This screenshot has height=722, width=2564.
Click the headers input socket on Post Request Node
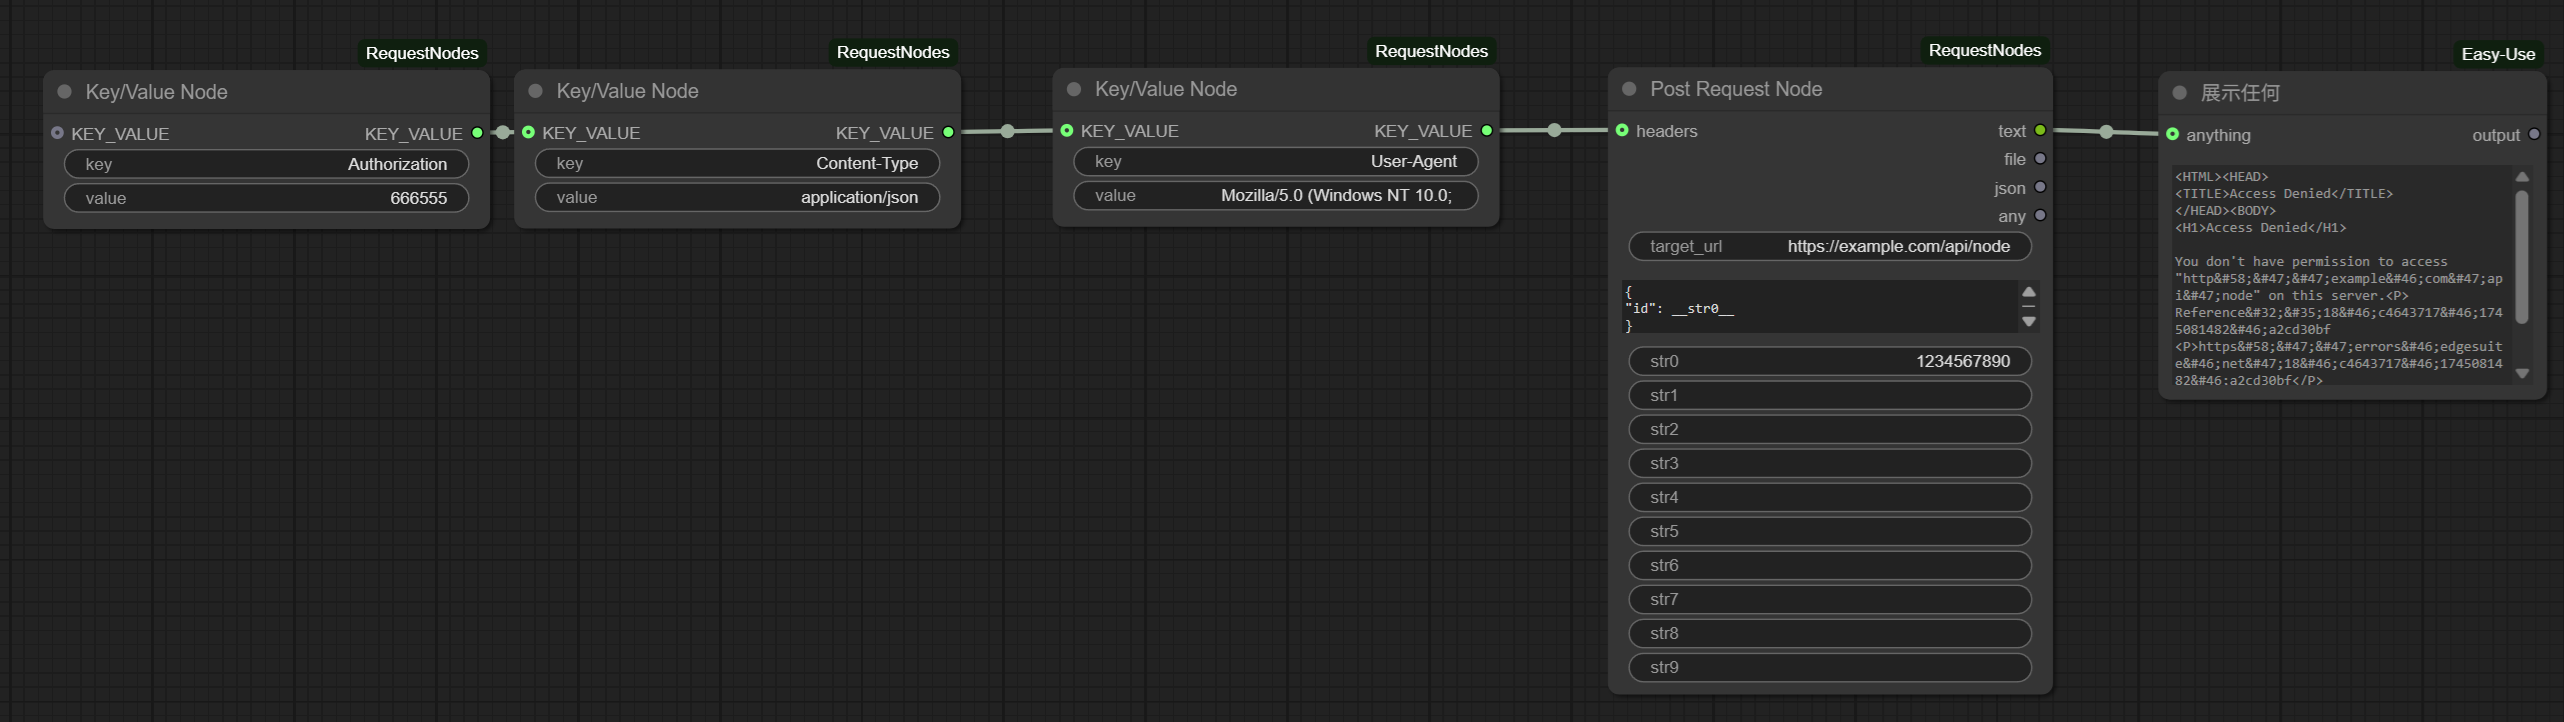[x=1622, y=130]
